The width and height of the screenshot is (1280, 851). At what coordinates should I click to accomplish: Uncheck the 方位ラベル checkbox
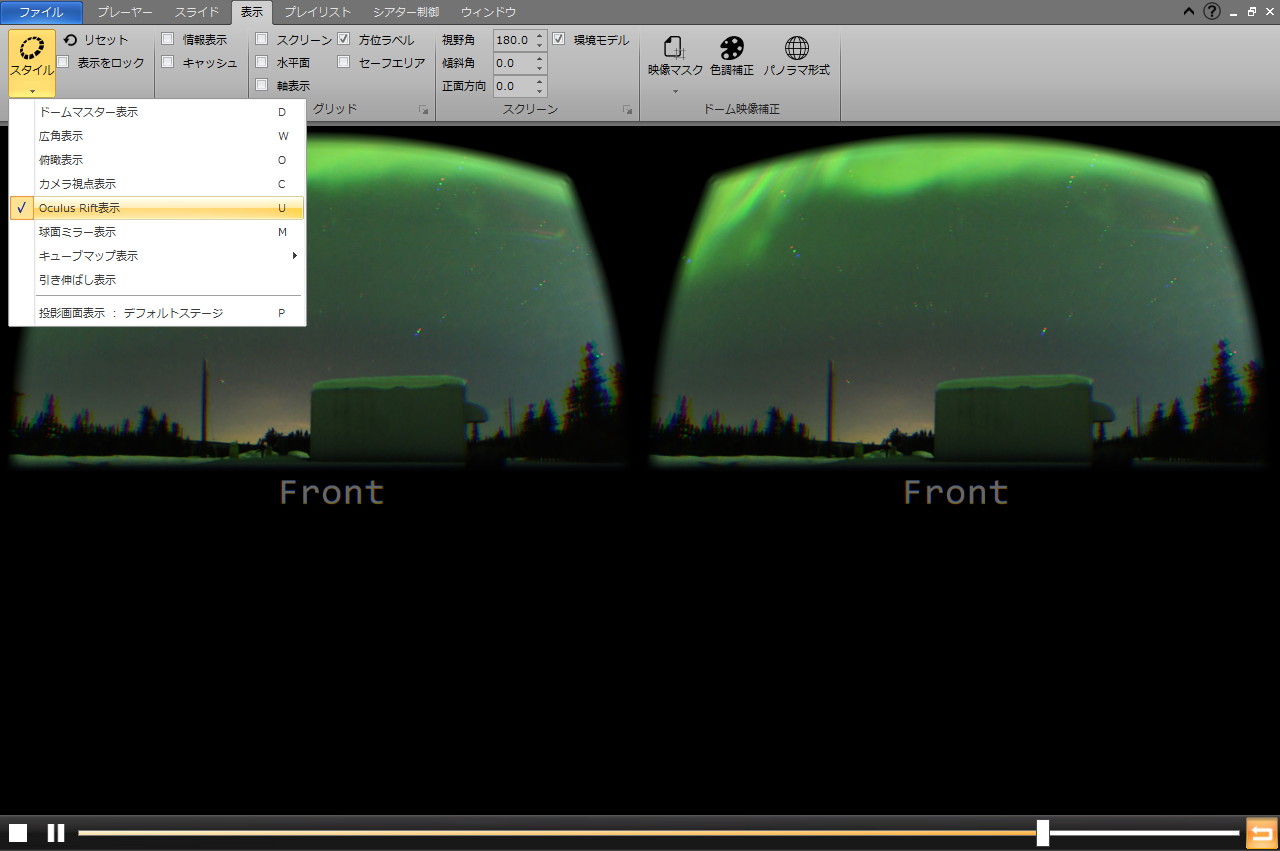(344, 39)
